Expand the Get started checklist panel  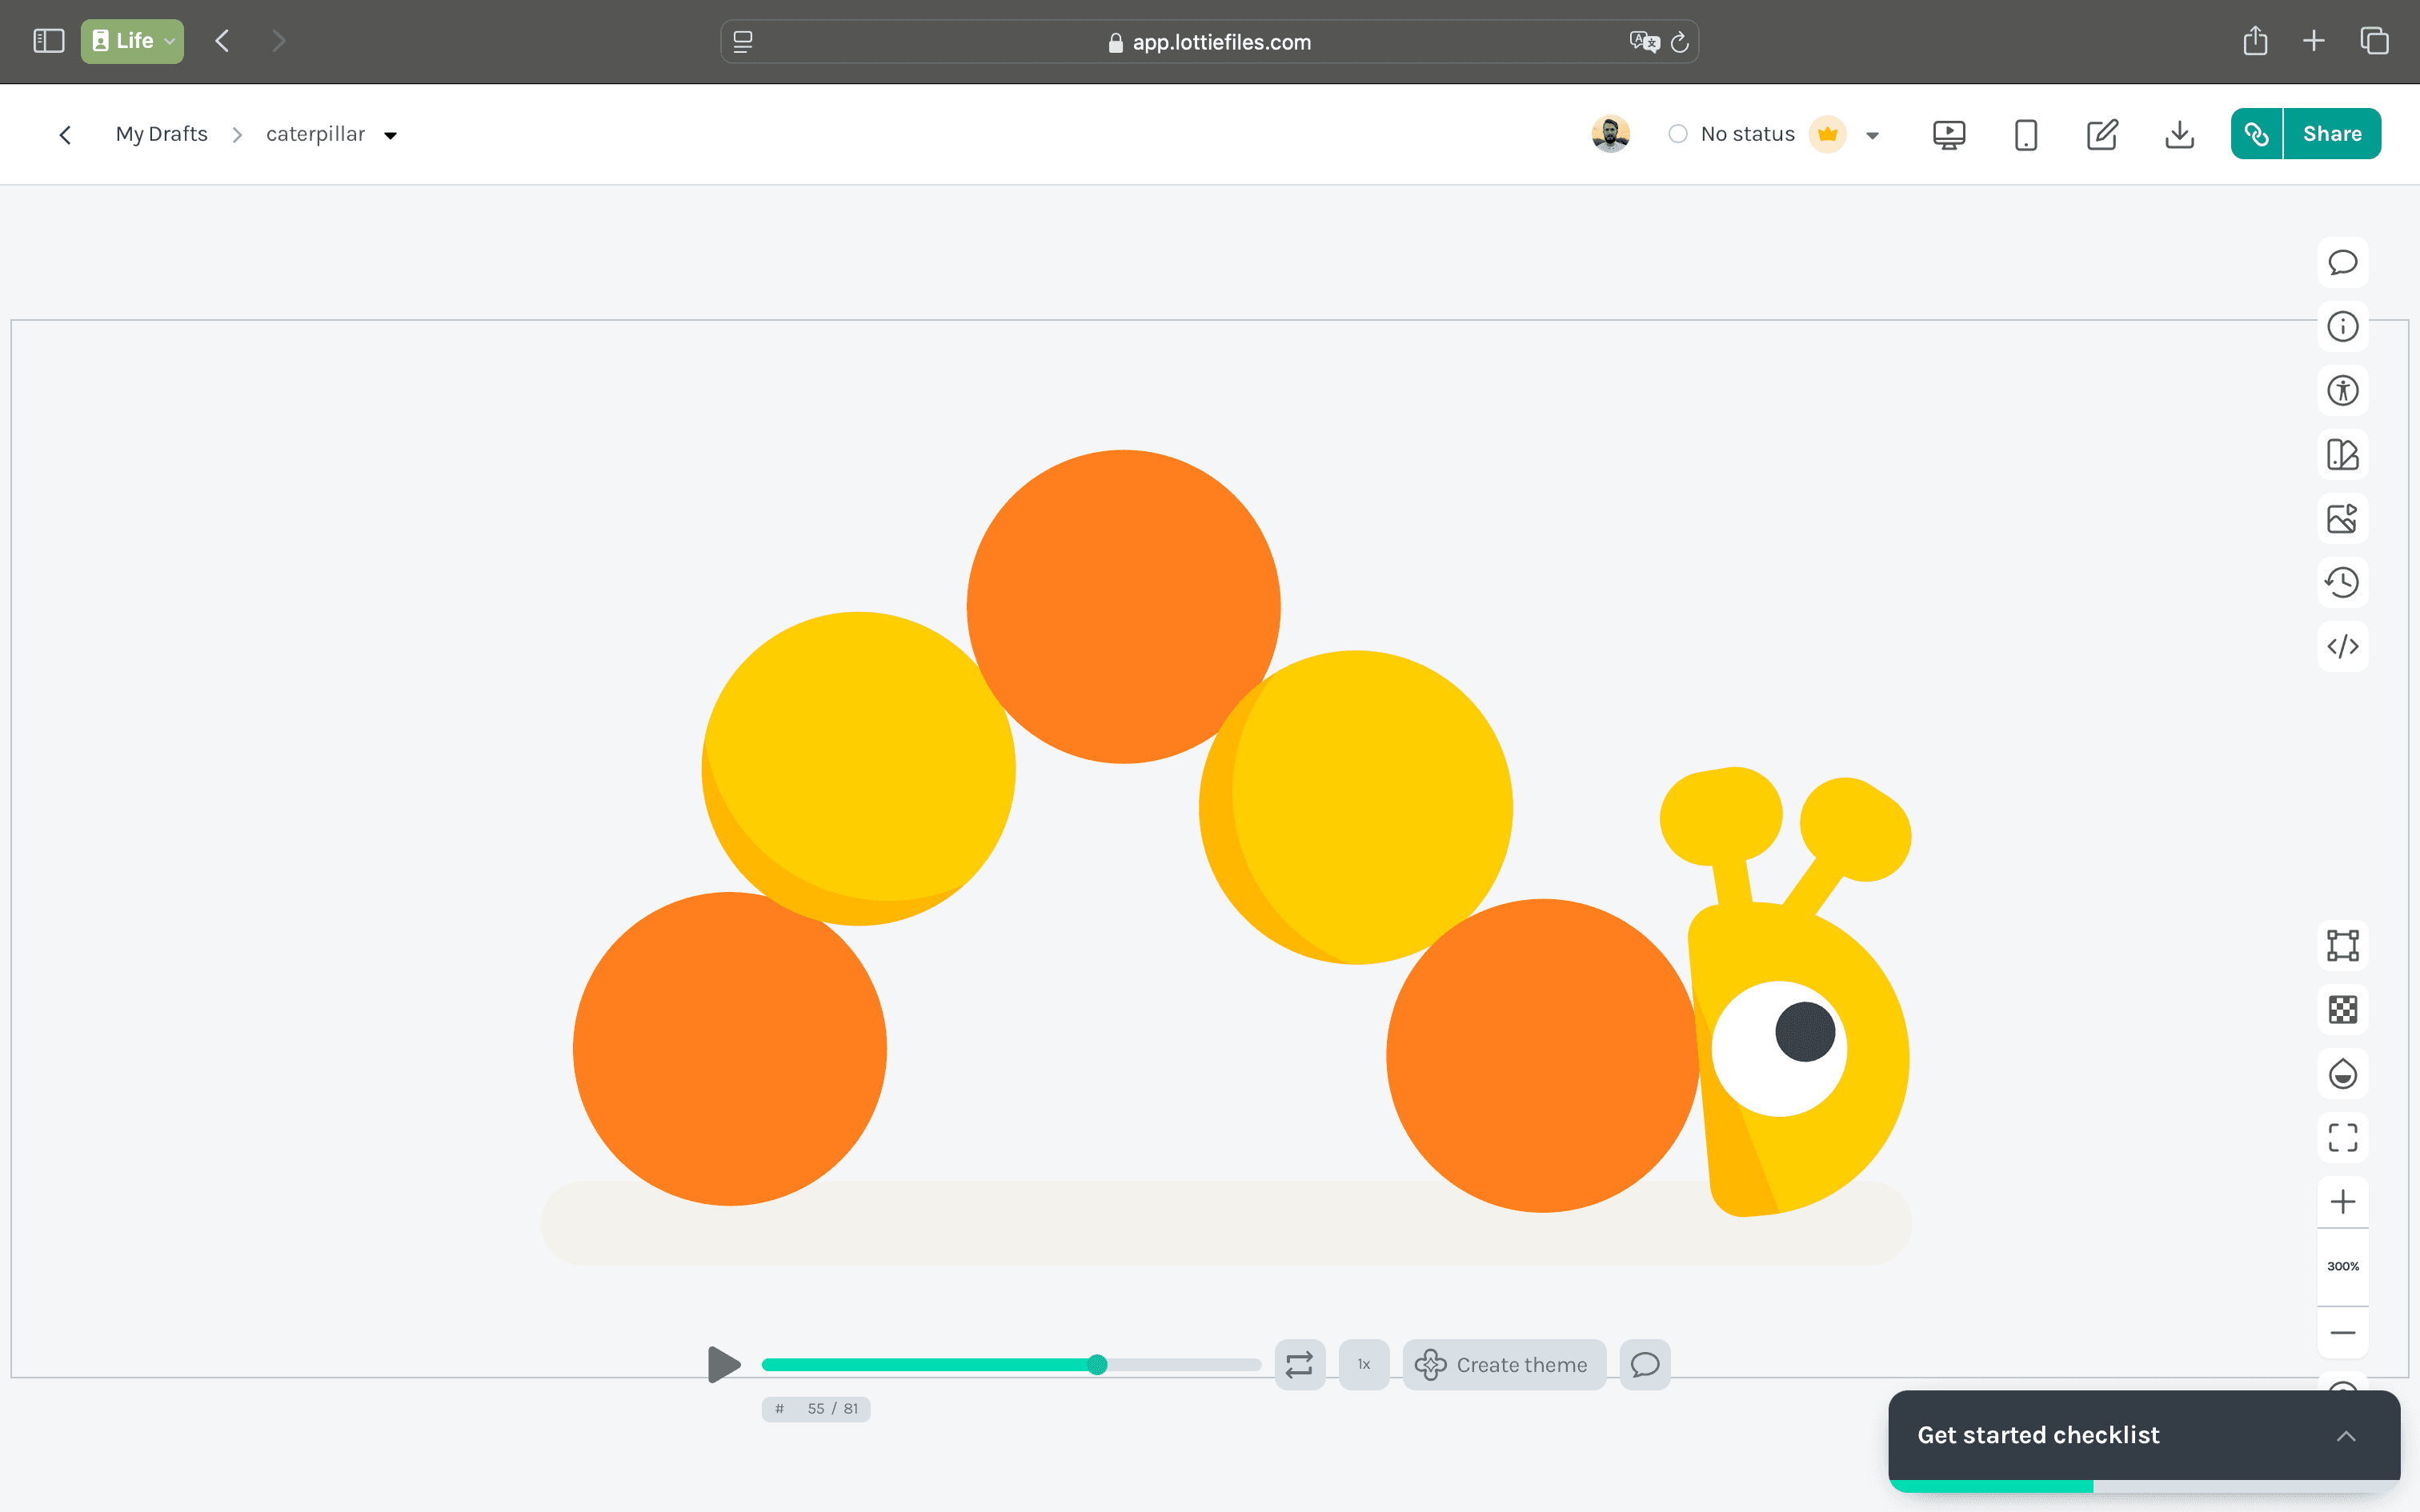[2346, 1436]
